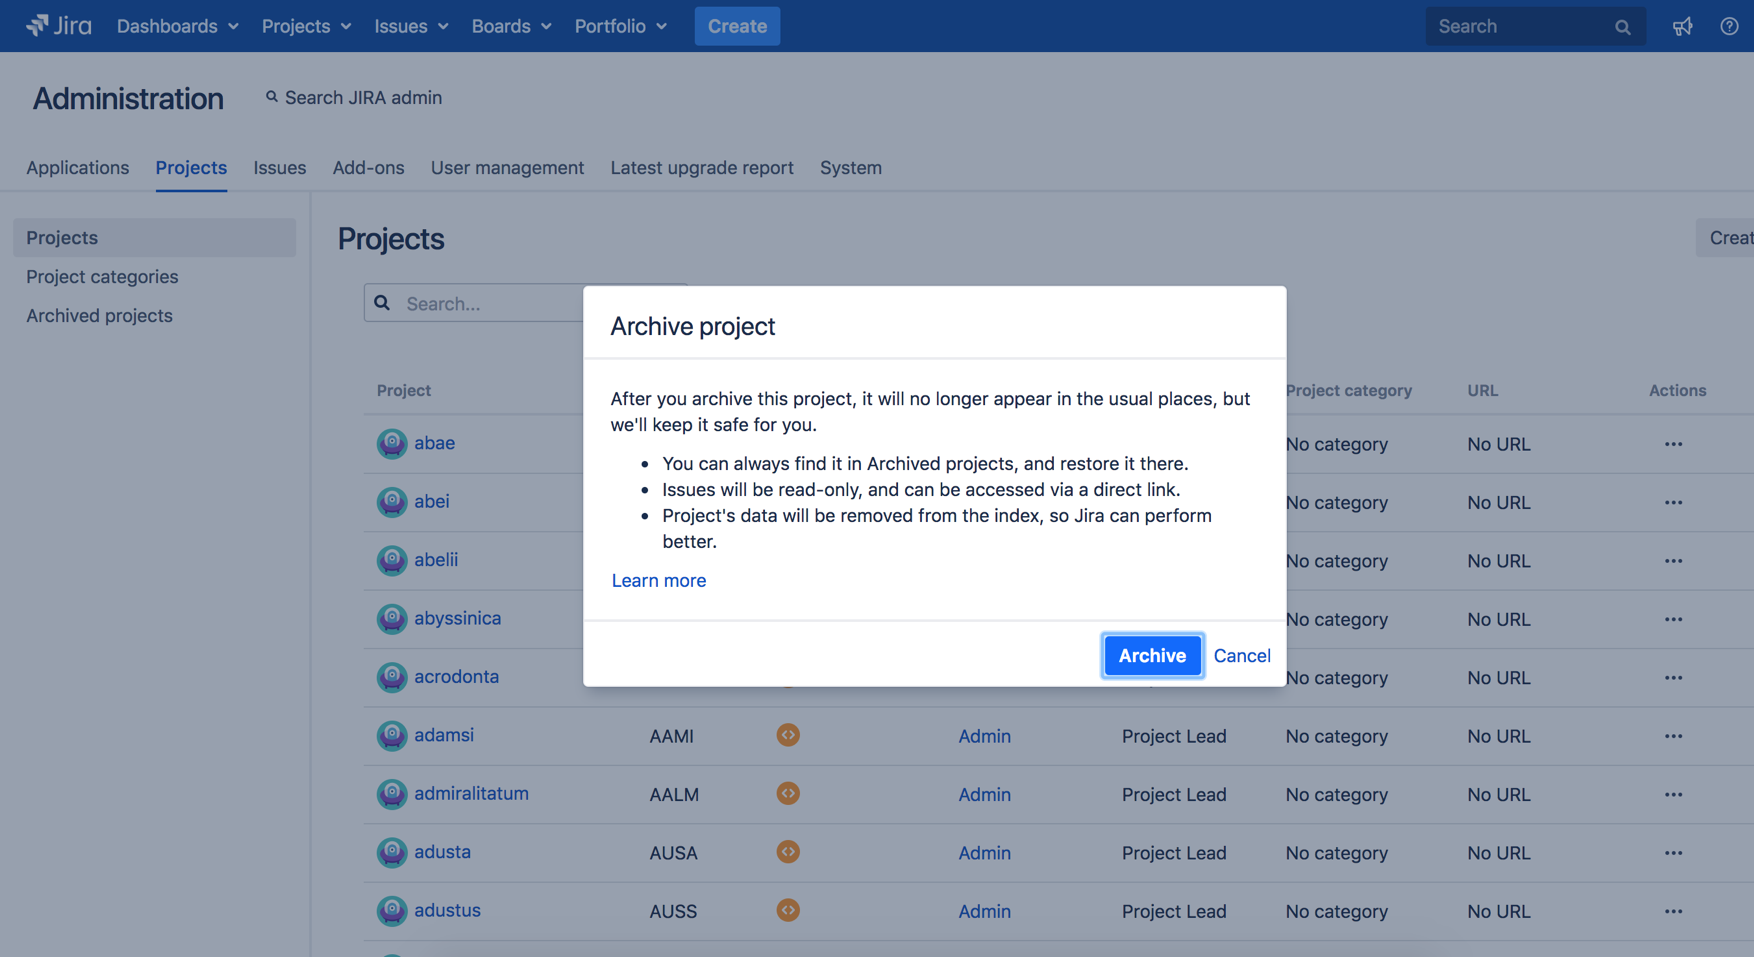Open the actions menu for the admiralitatum row
The image size is (1754, 957).
[x=1675, y=794]
